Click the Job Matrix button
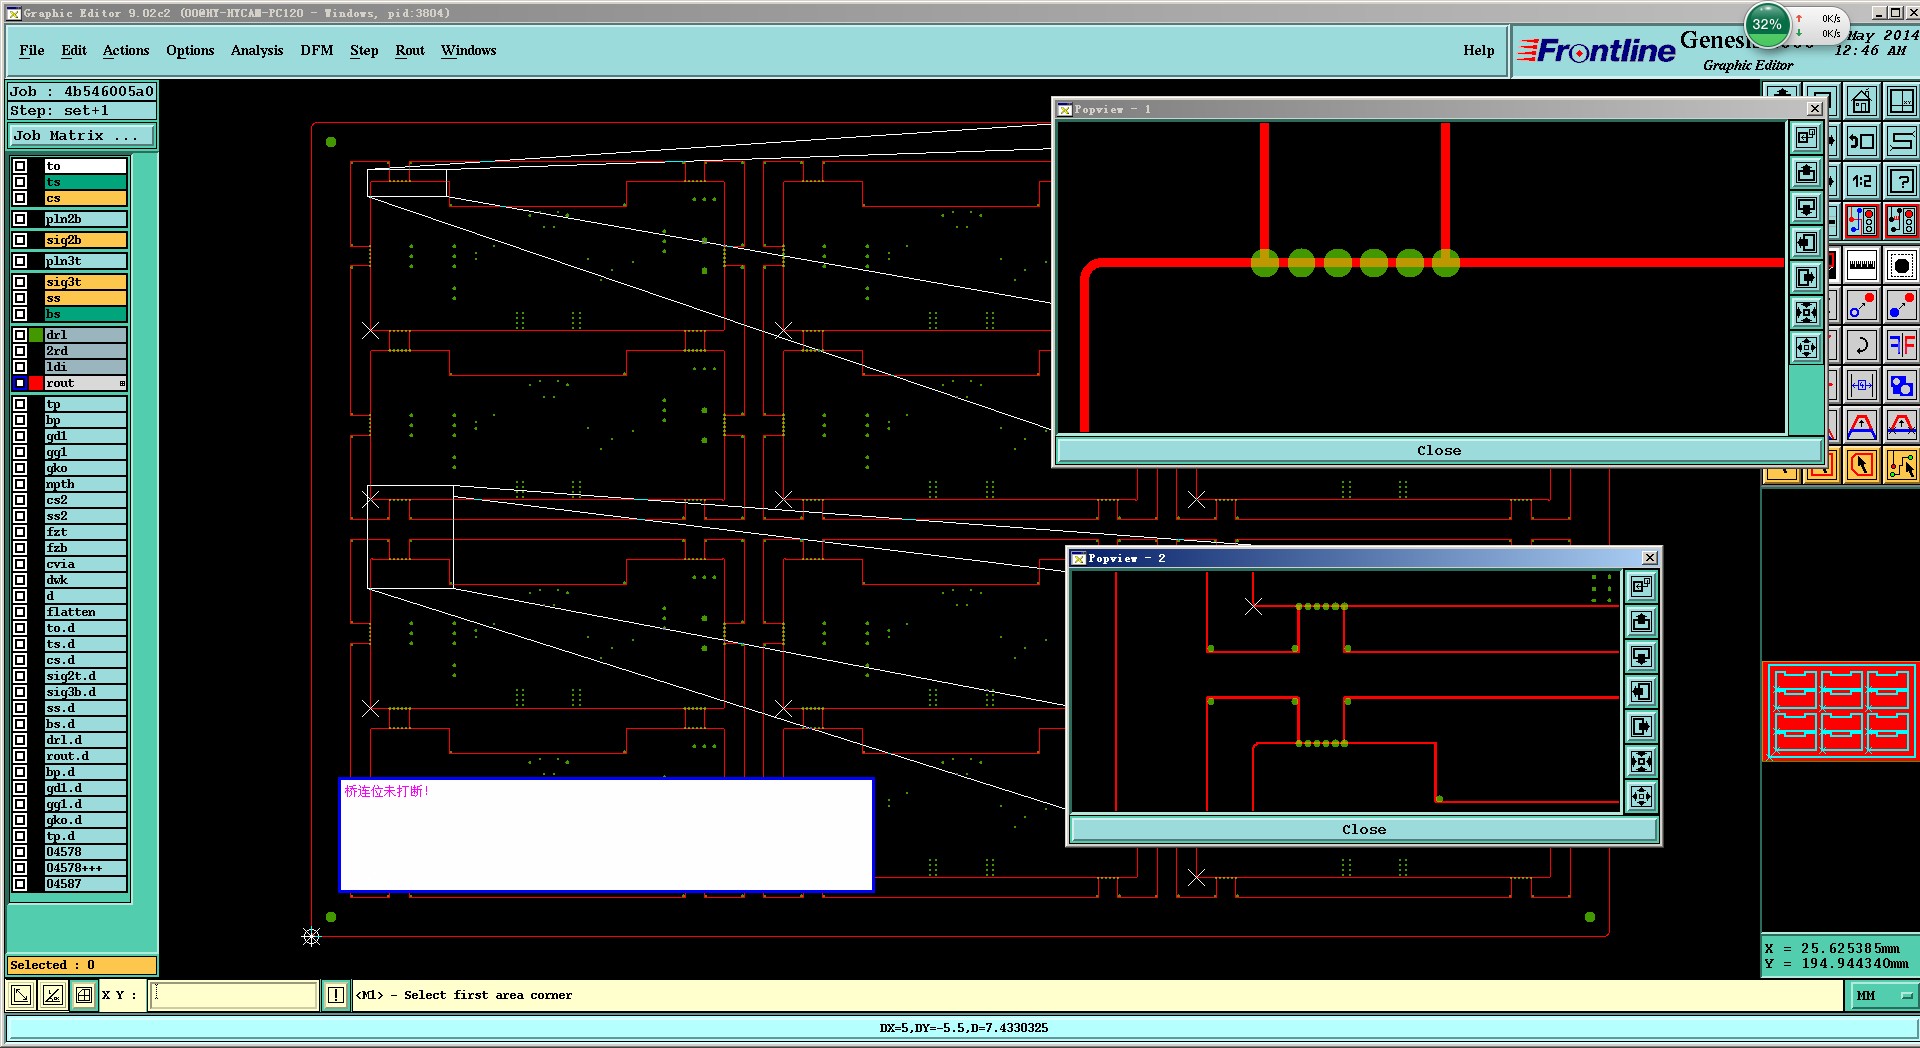Viewport: 1920px width, 1048px height. click(x=82, y=136)
